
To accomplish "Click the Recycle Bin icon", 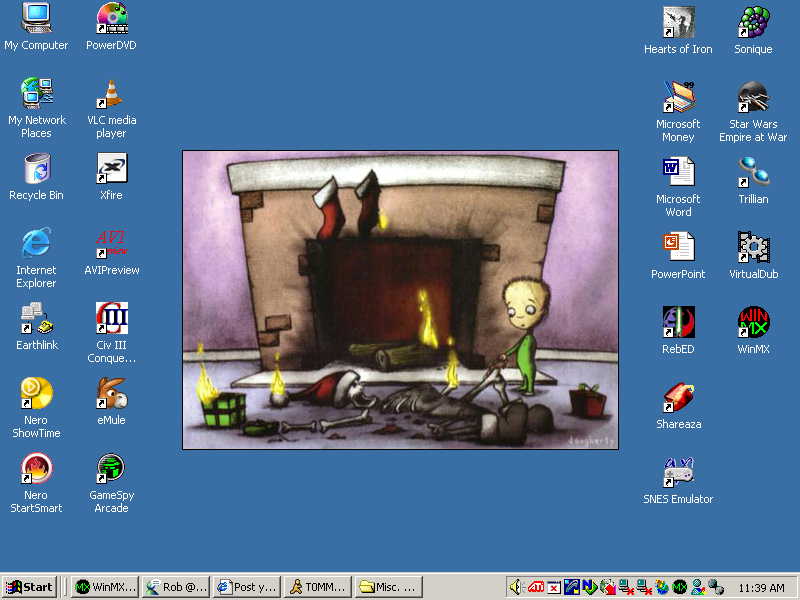I will pyautogui.click(x=36, y=168).
